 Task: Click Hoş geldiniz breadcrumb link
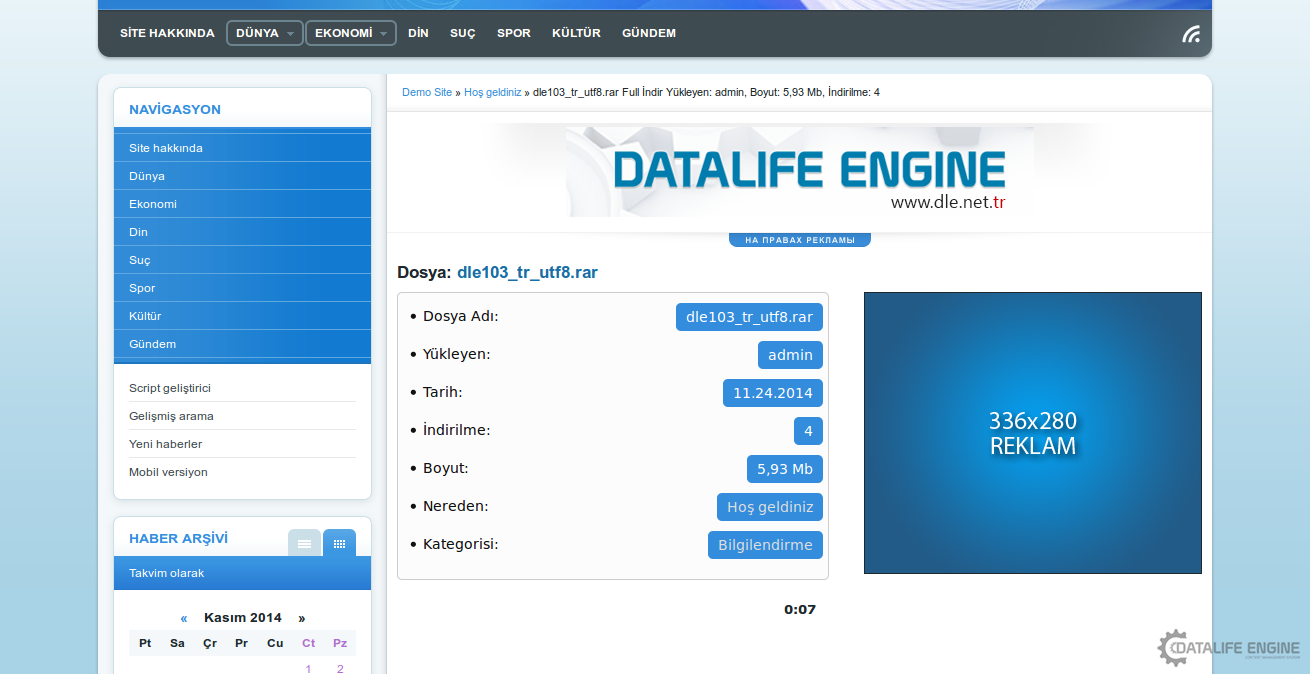coord(493,92)
